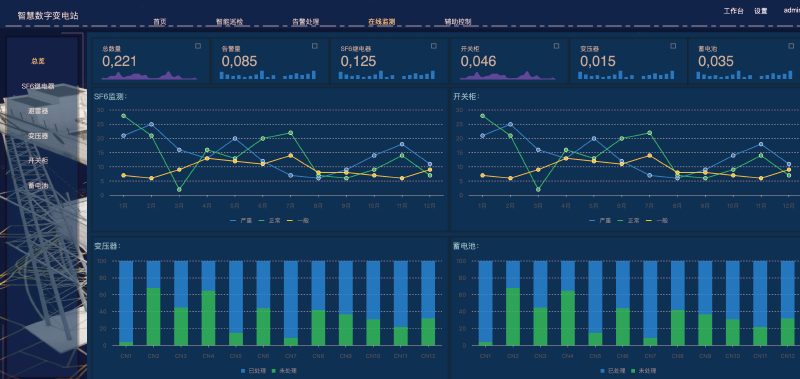The height and width of the screenshot is (379, 800).
Task: Open the 首页 tab
Action: point(160,22)
